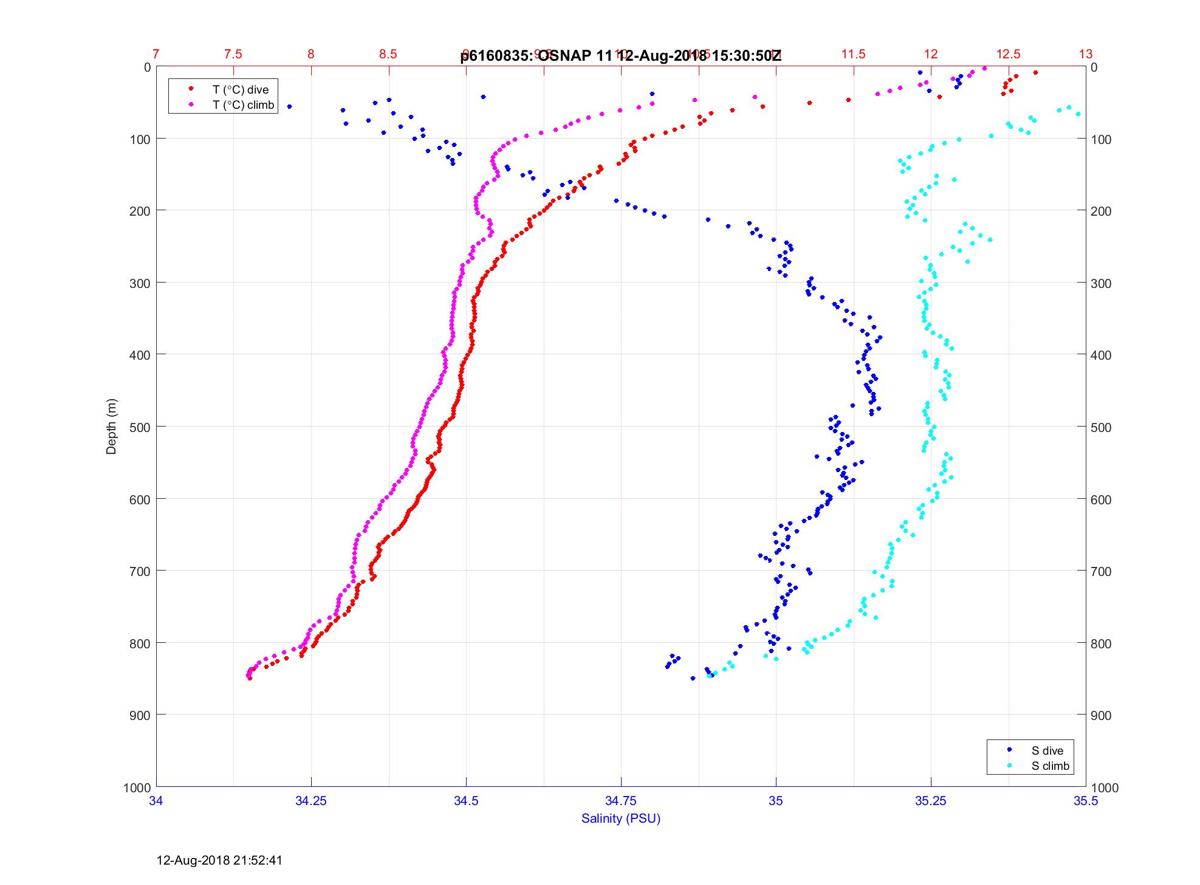Click the 'Salinity (PSU)' axis label
Screen dimensions: 1200x885
click(621, 819)
